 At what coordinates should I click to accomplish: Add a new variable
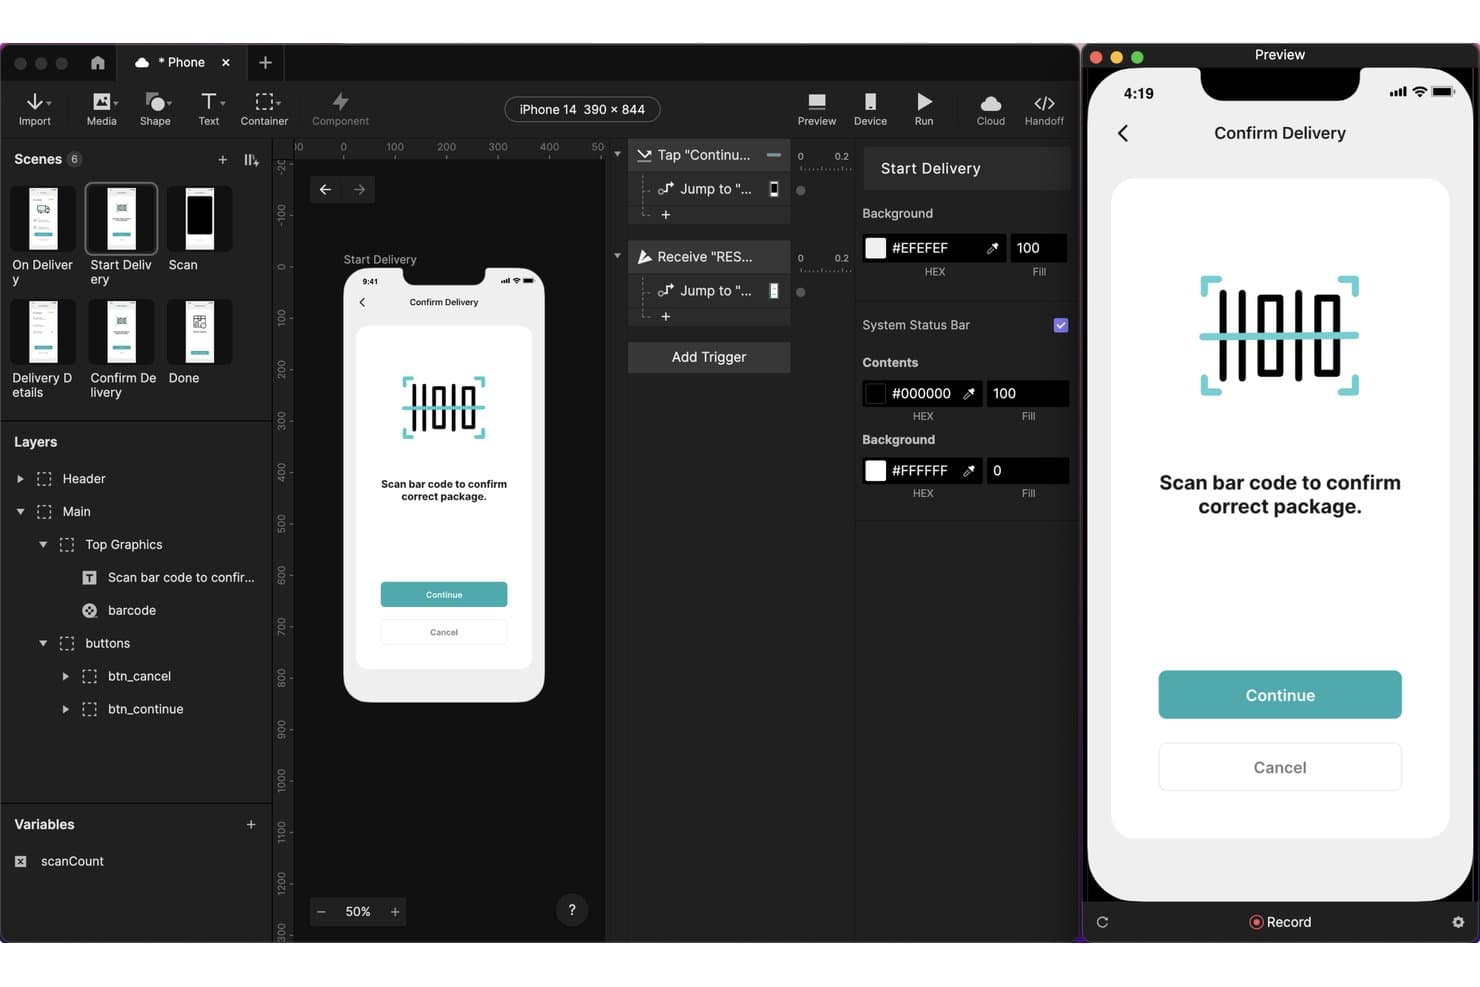click(251, 825)
